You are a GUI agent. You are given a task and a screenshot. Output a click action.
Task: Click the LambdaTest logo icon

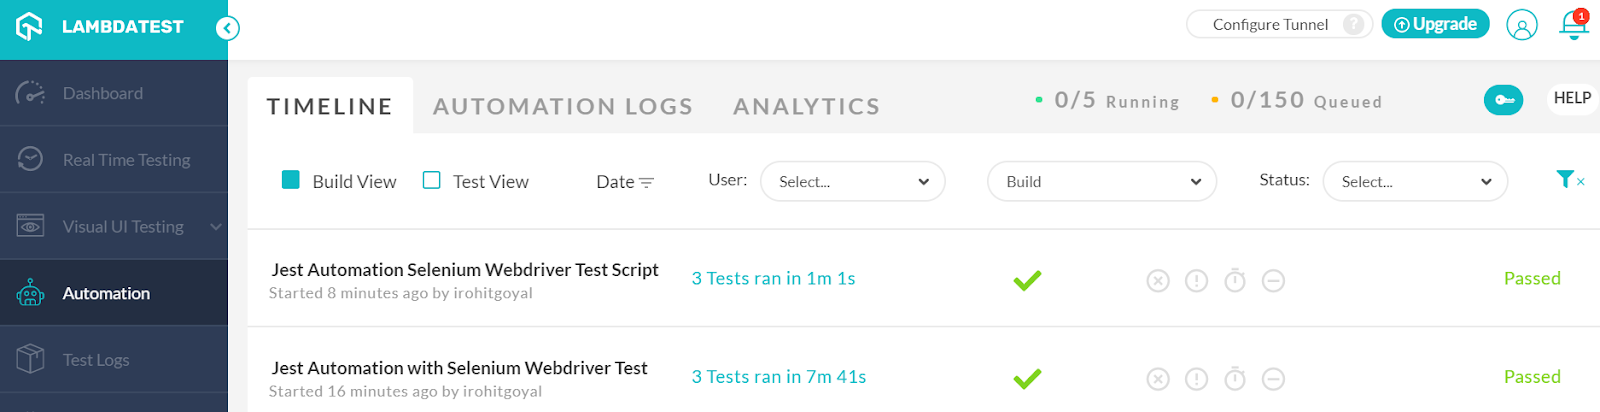29,27
